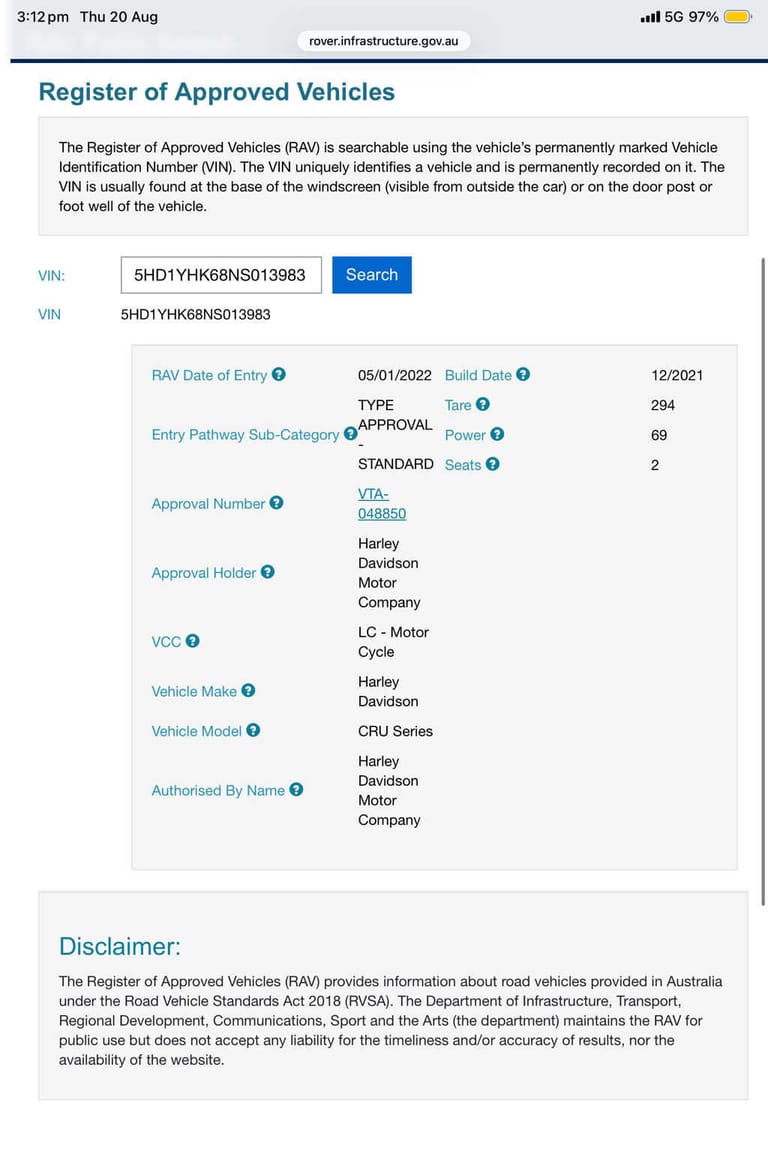Image resolution: width=768 pixels, height=1169 pixels.
Task: Open help icon beside Vehicle Model
Action: [254, 730]
